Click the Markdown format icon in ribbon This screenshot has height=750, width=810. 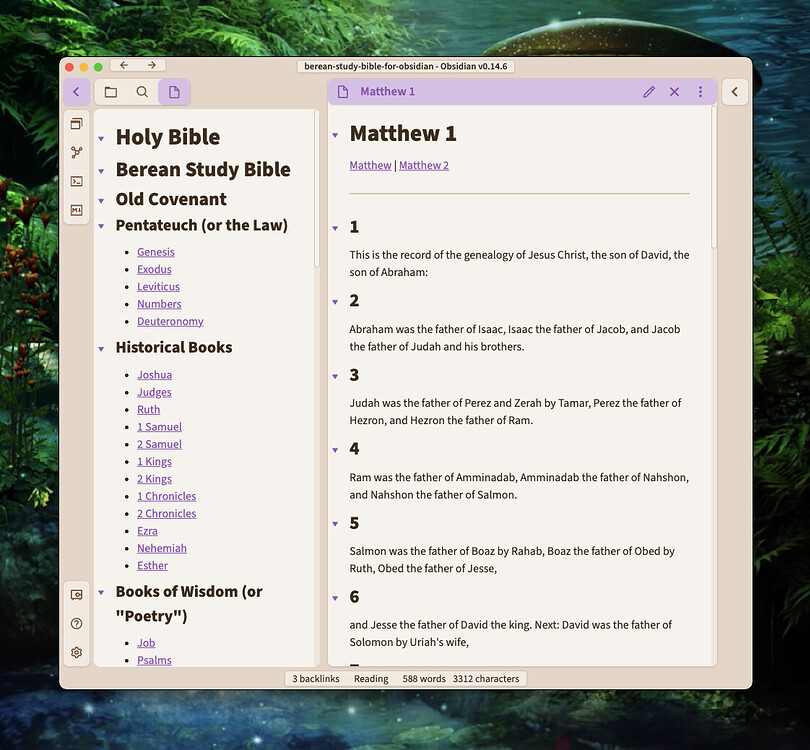click(76, 210)
